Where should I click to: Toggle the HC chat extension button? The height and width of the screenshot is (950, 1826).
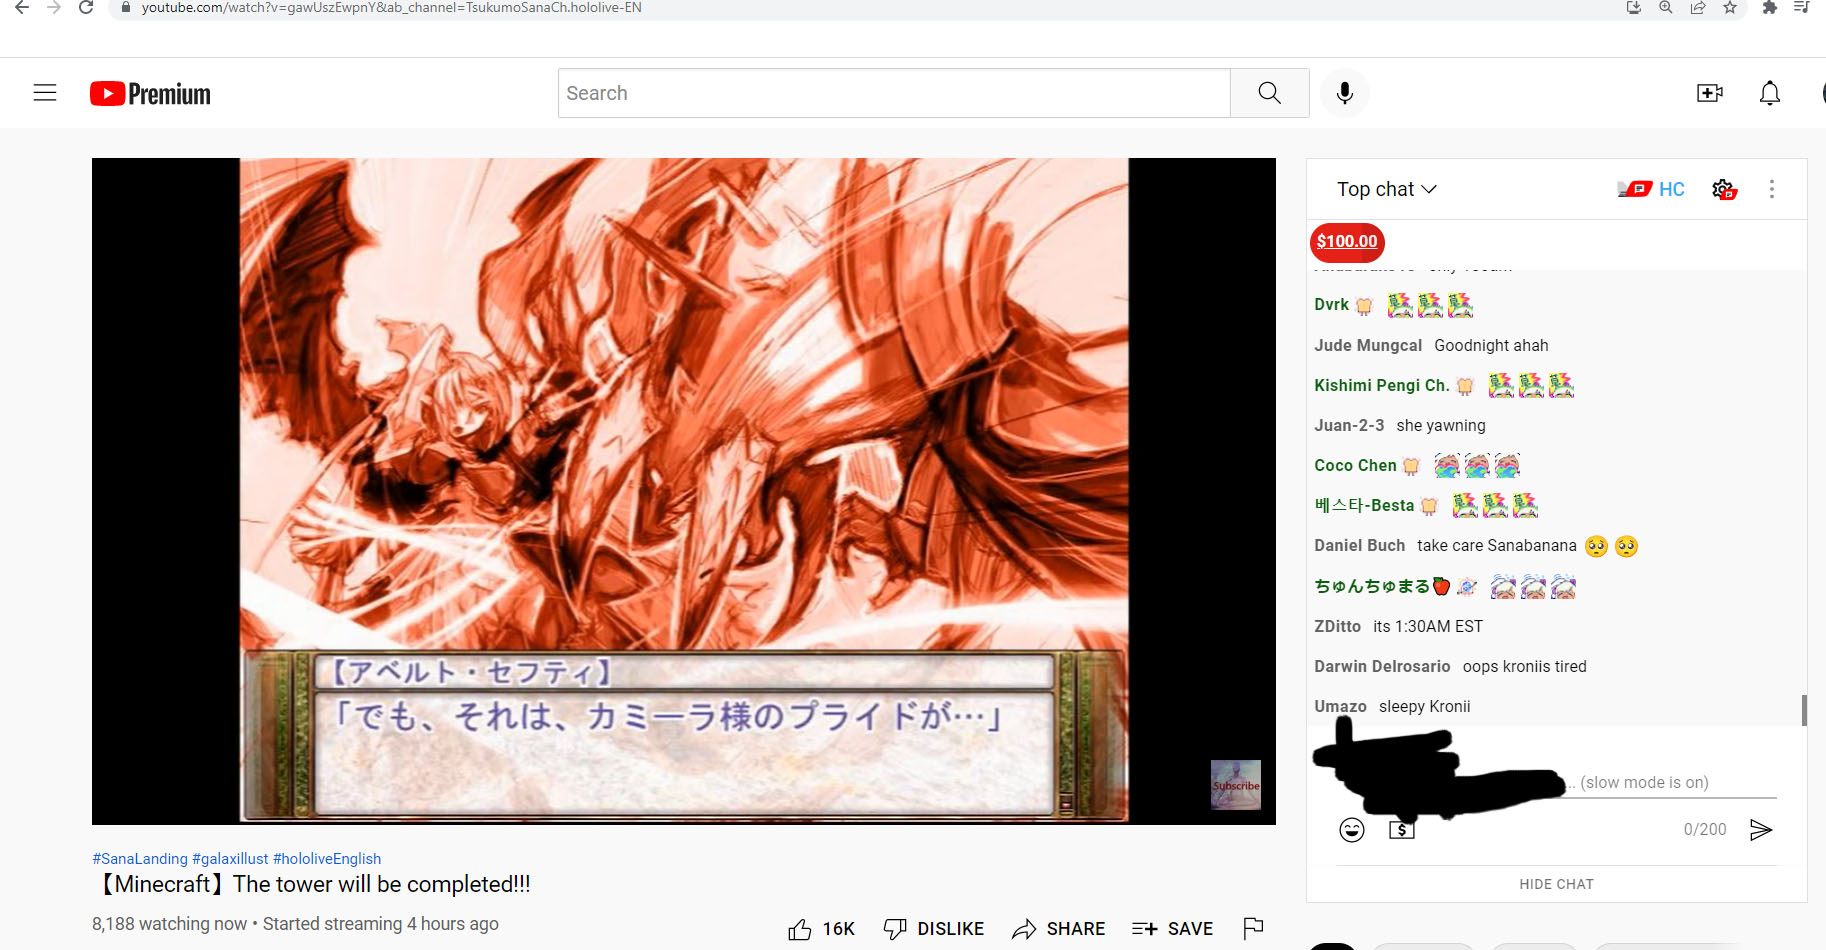click(1651, 189)
